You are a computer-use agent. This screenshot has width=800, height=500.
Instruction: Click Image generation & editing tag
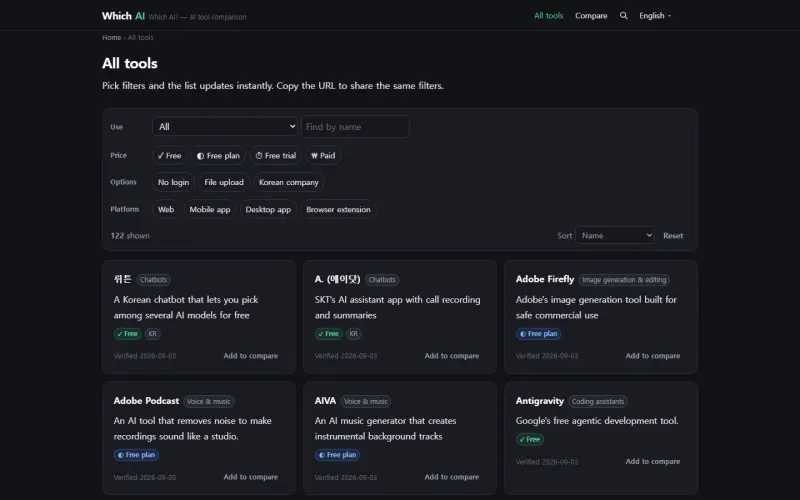pyautogui.click(x=624, y=280)
